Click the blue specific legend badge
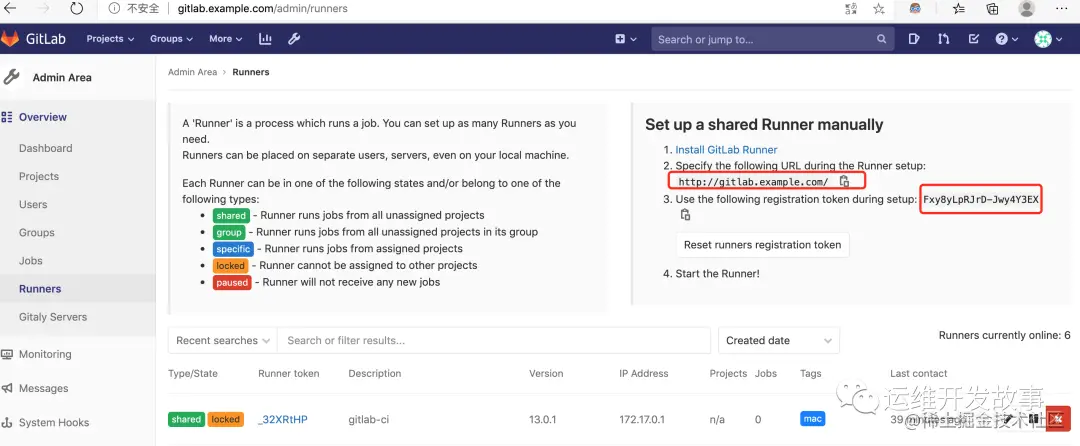The image size is (1080, 446). pyautogui.click(x=233, y=249)
